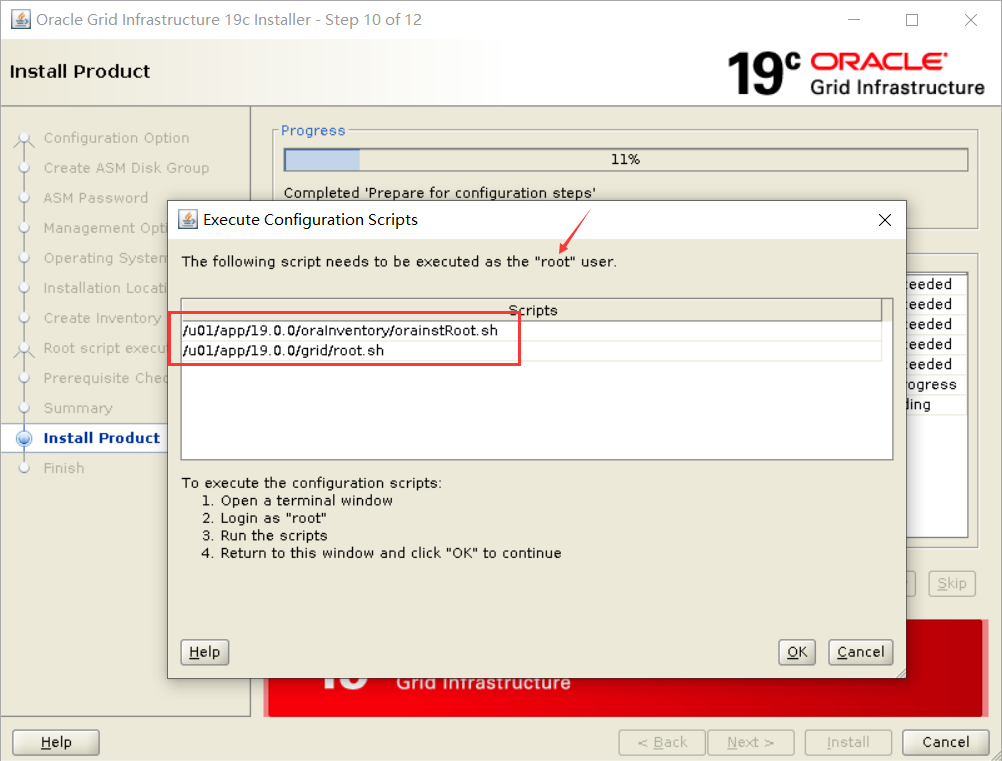Viewport: 1002px width, 761px height.
Task: Close the Oracle installer window
Action: 971,20
